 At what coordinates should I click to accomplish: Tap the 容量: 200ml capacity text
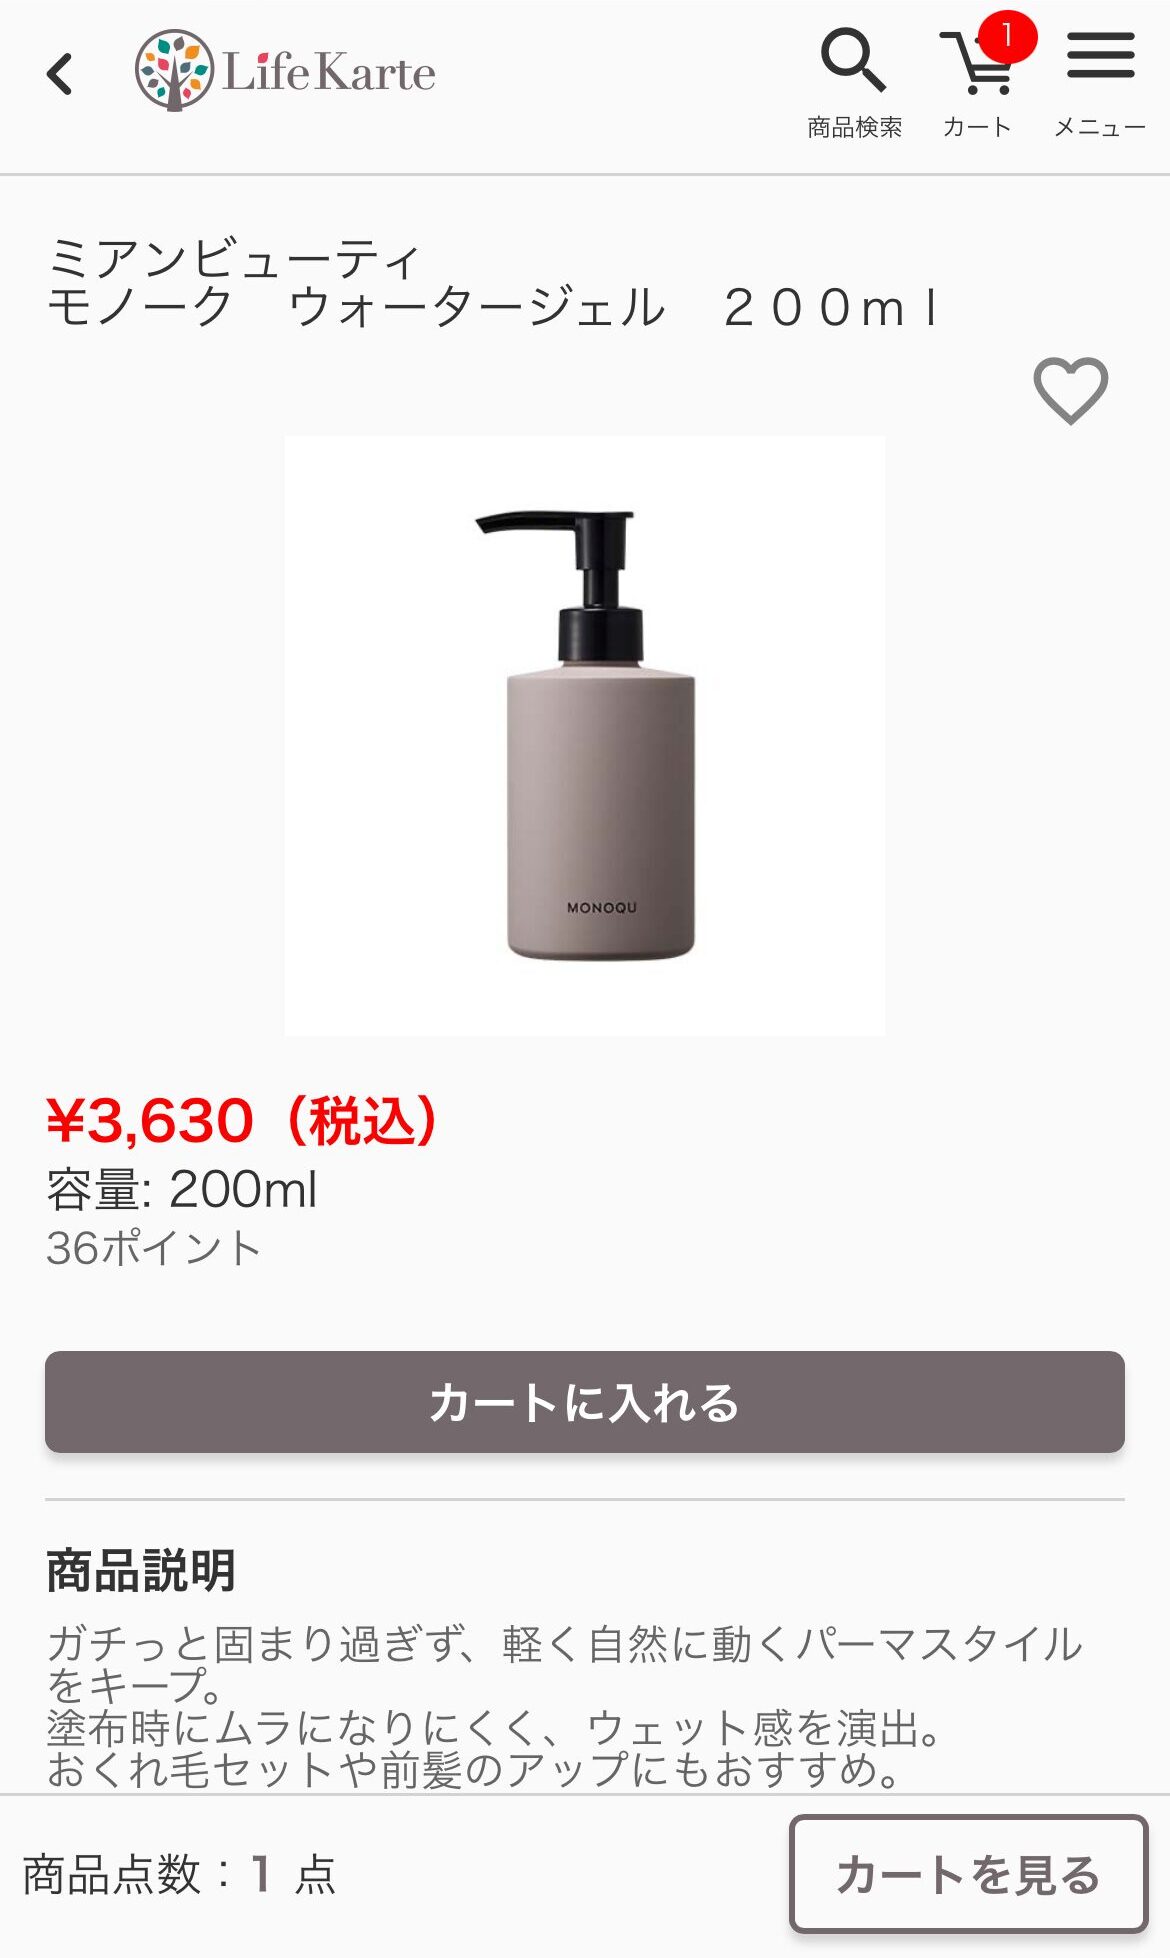(182, 1190)
